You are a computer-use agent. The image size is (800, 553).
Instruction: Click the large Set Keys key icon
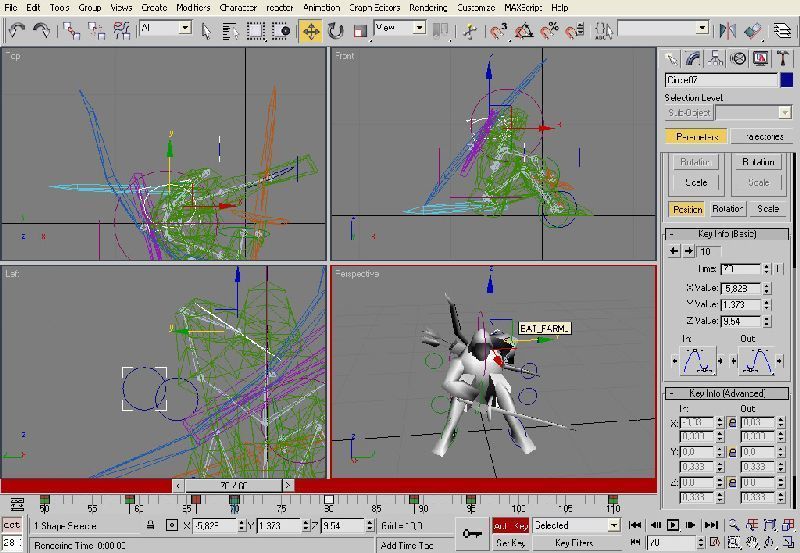tap(472, 534)
